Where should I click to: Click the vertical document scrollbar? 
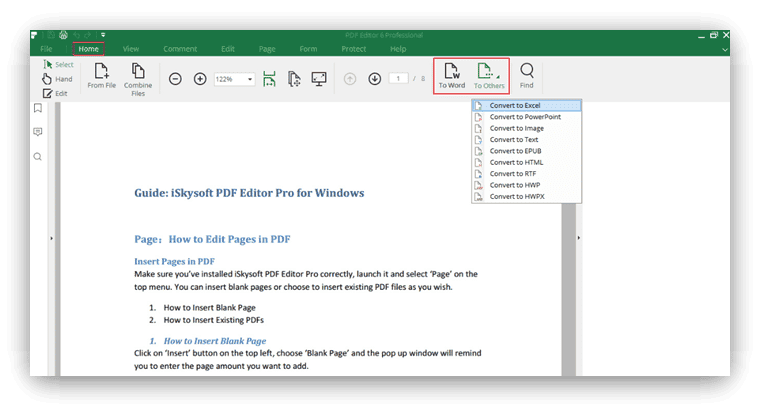[569, 289]
